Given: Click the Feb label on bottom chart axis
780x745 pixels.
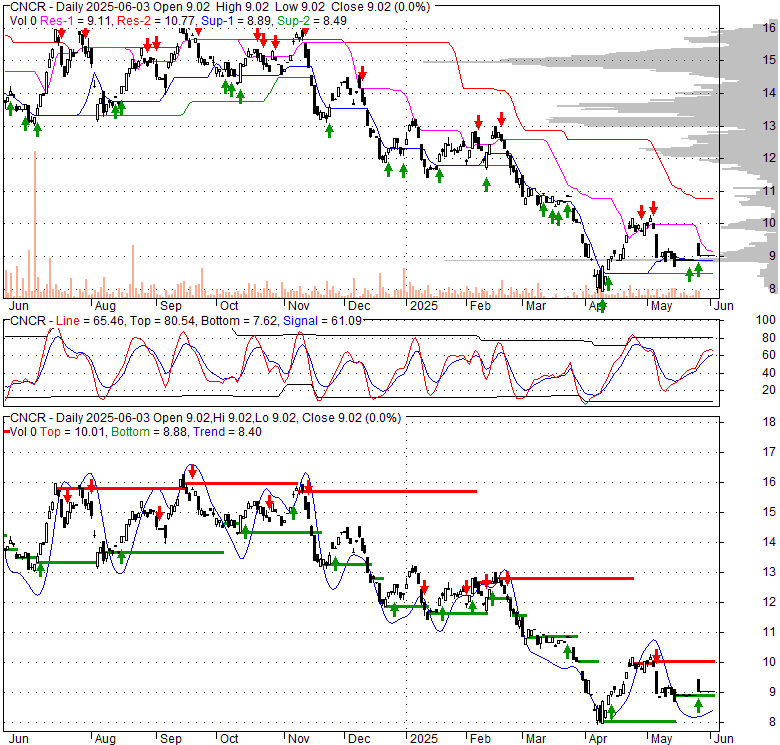Looking at the screenshot, I should click(x=480, y=739).
